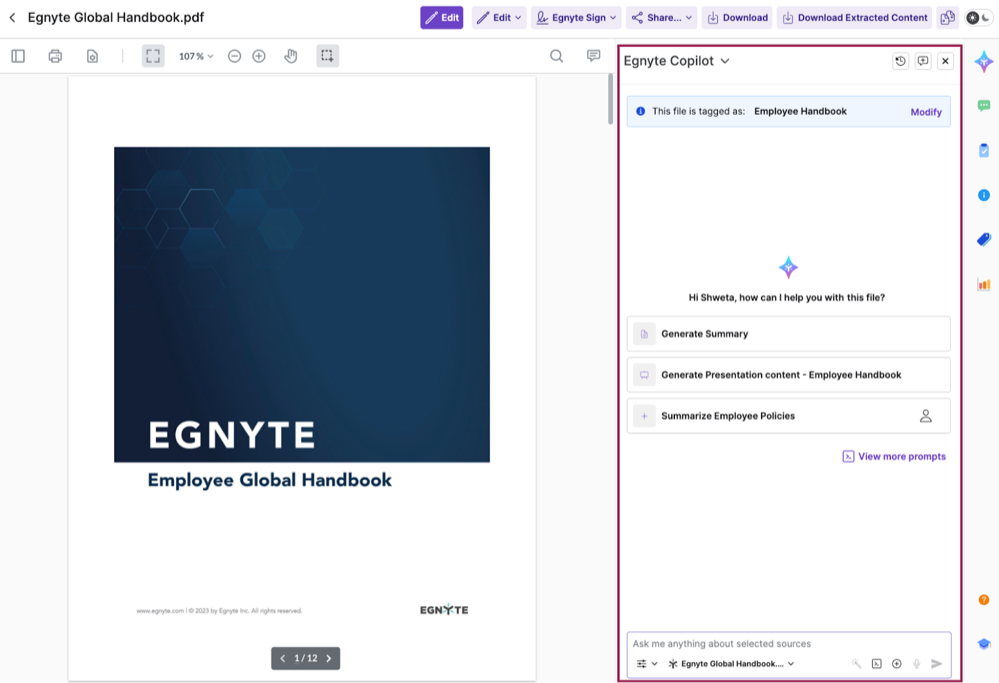Open the Copilot chat history icon
This screenshot has height=683, width=999.
(x=900, y=61)
